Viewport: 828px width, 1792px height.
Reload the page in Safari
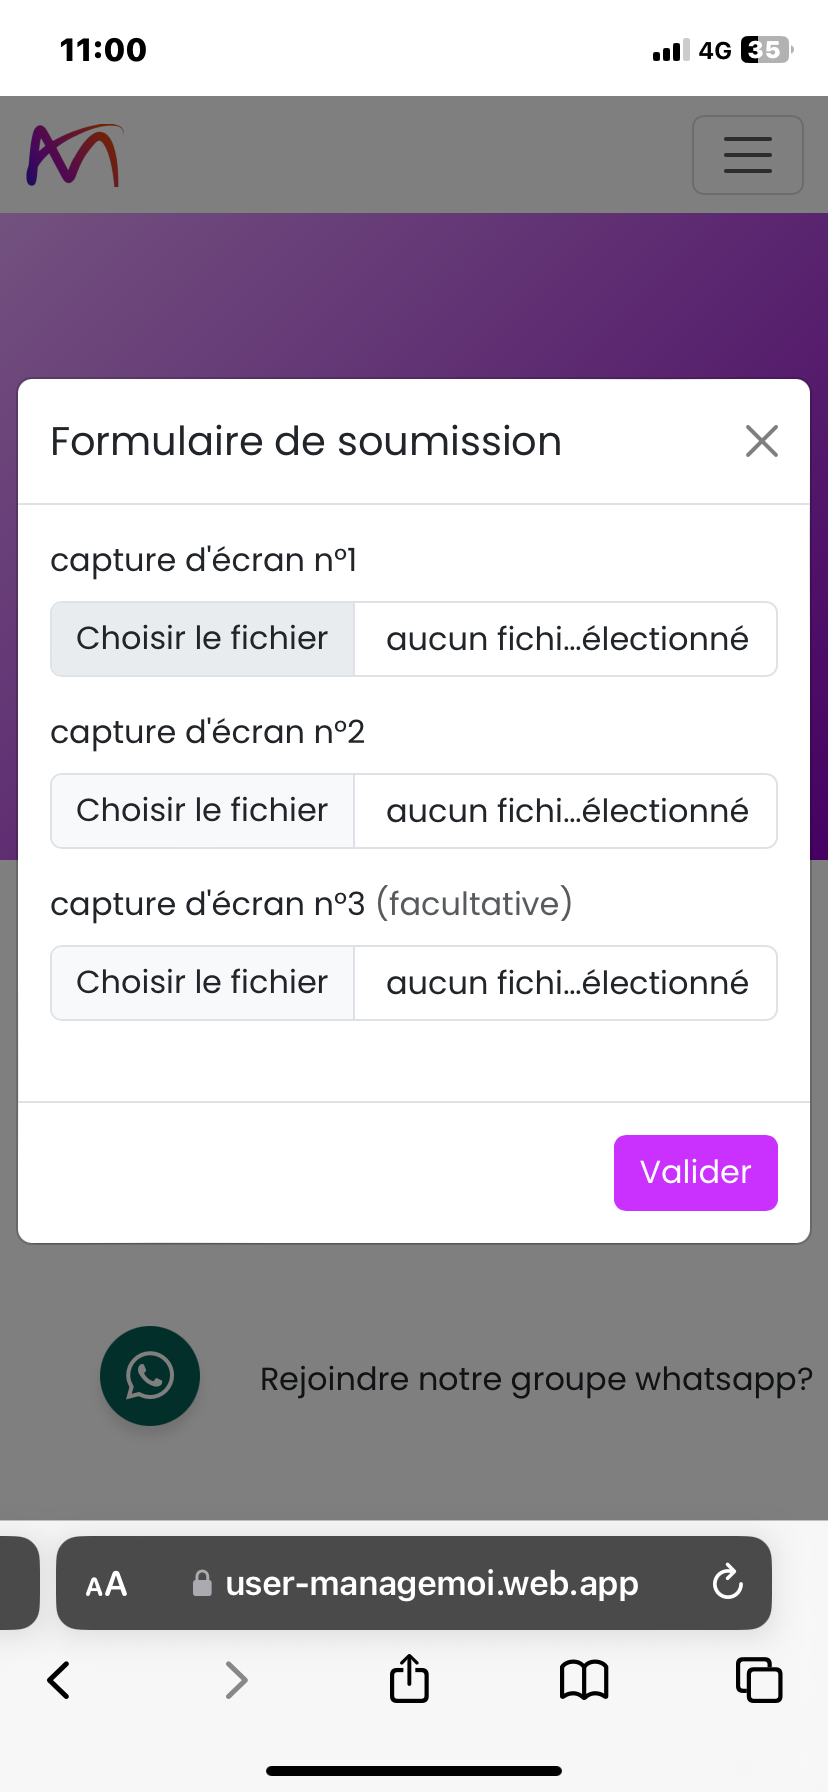click(727, 1583)
